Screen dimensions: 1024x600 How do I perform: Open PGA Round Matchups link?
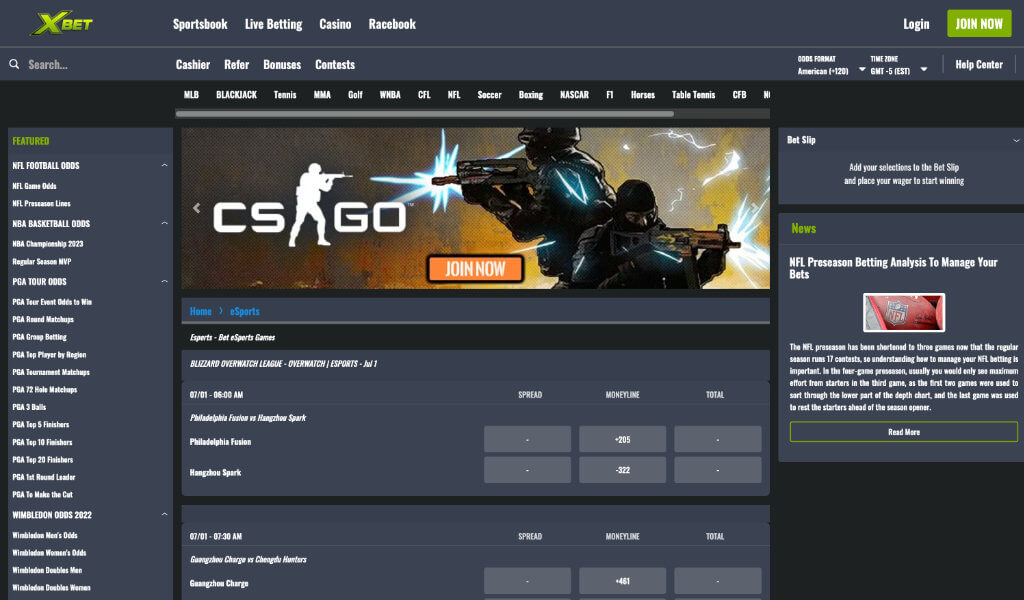(x=43, y=320)
